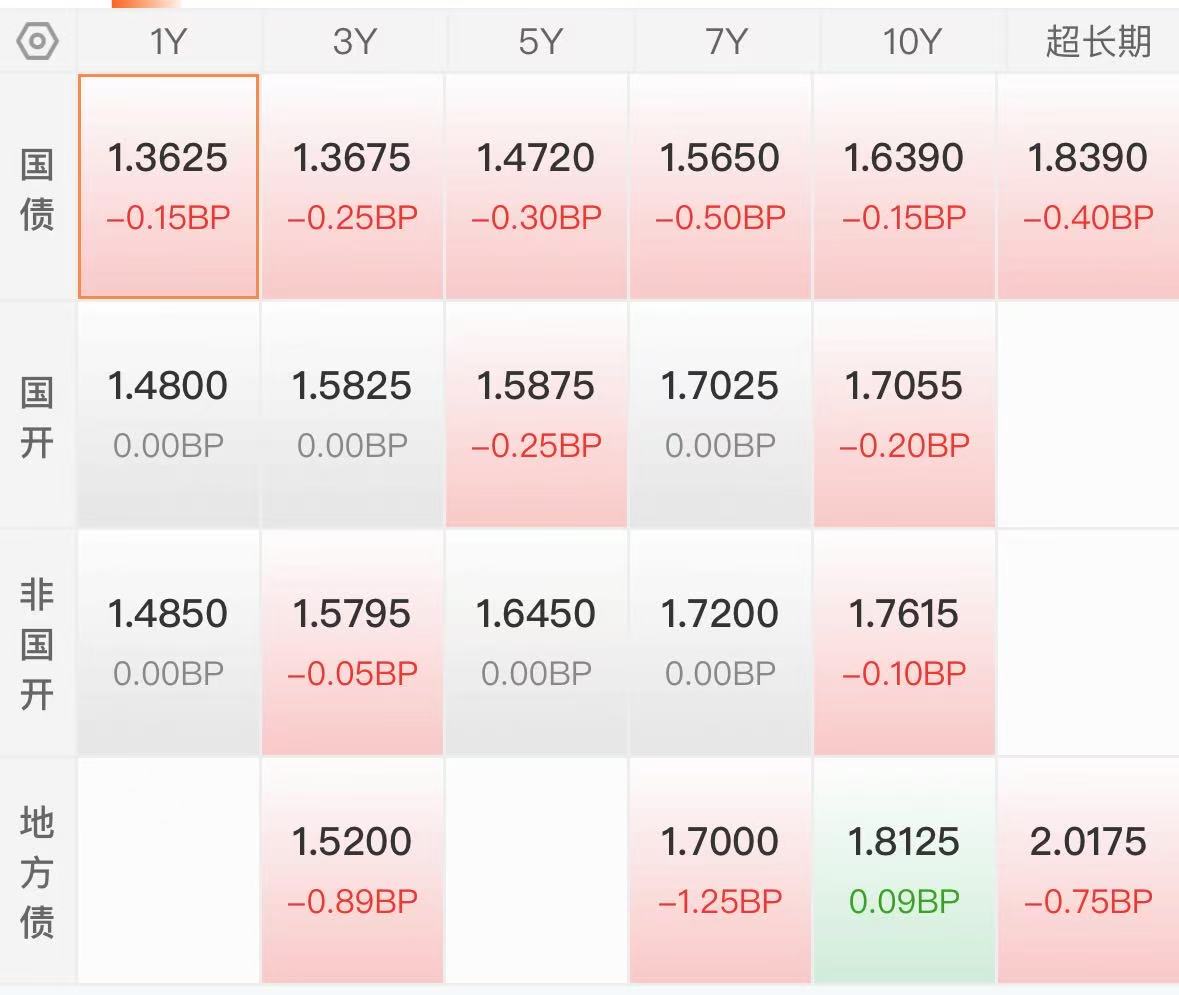The height and width of the screenshot is (995, 1179).
Task: Open 非国开 3Y cell showing 1.5795
Action: click(x=353, y=642)
